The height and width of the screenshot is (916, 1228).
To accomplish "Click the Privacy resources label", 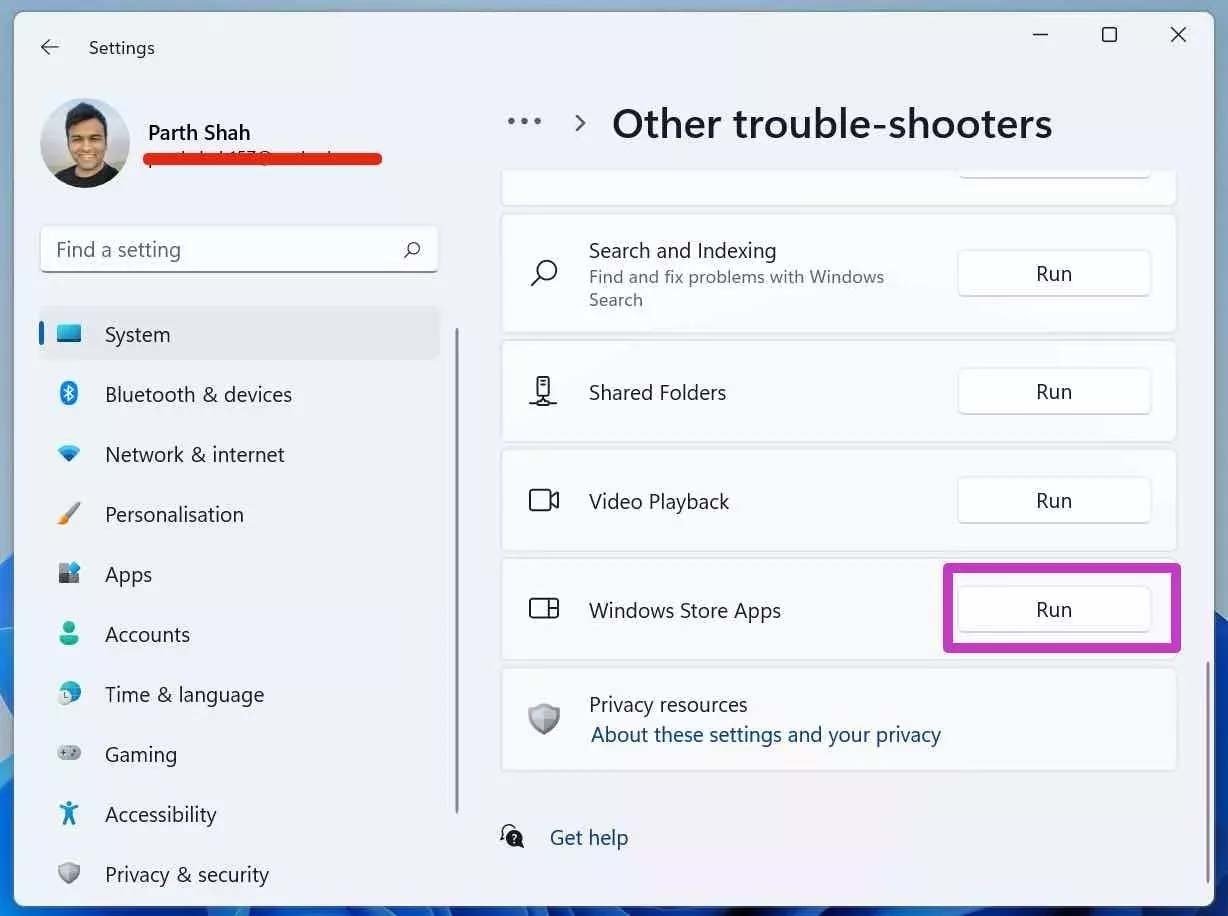I will [668, 704].
